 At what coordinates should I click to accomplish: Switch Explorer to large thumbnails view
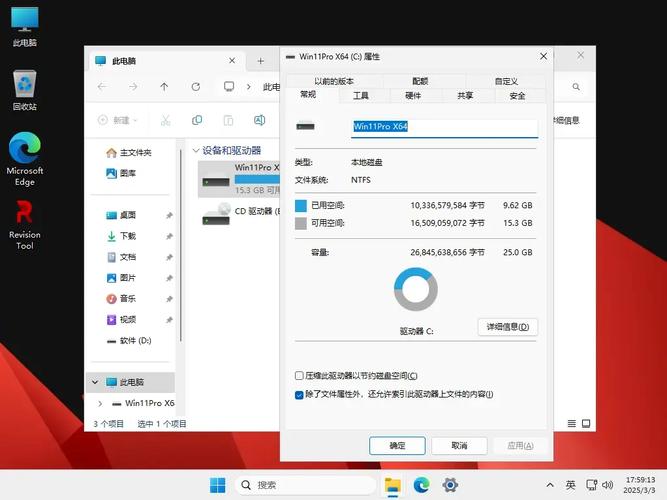point(586,423)
